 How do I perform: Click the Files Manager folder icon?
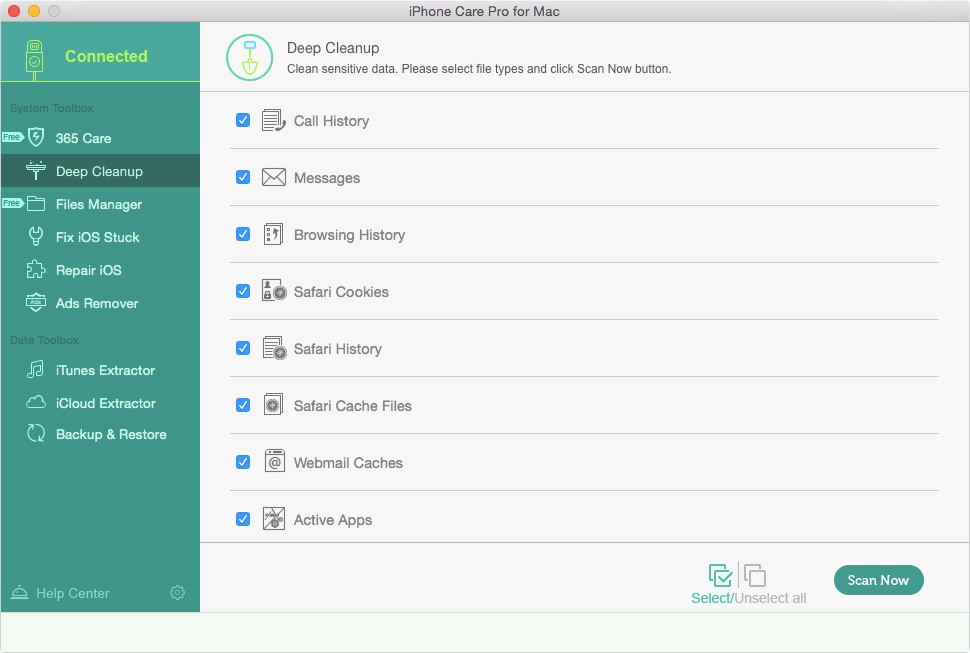pos(36,203)
